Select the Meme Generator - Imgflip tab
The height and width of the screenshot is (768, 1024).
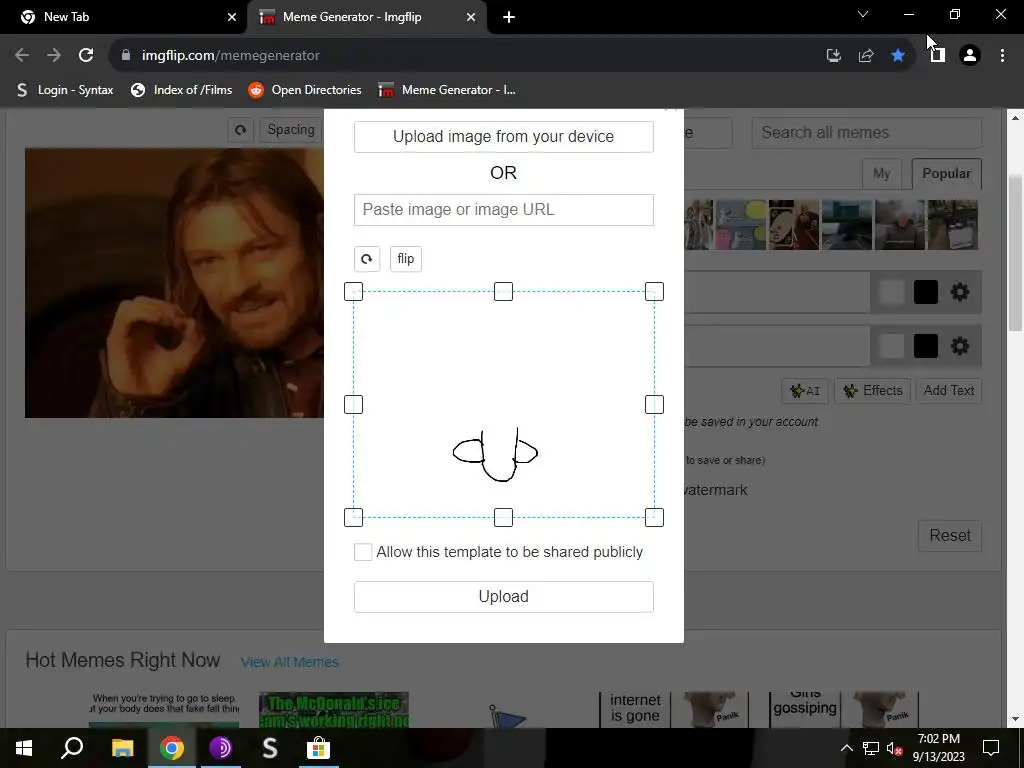coord(367,17)
